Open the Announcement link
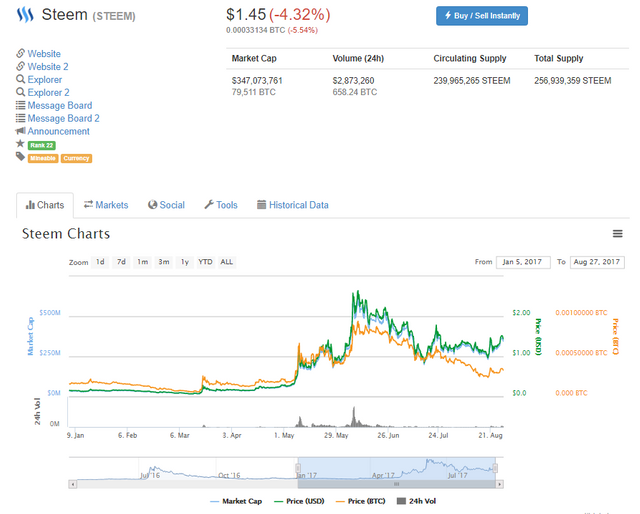The width and height of the screenshot is (640, 514). click(x=58, y=131)
